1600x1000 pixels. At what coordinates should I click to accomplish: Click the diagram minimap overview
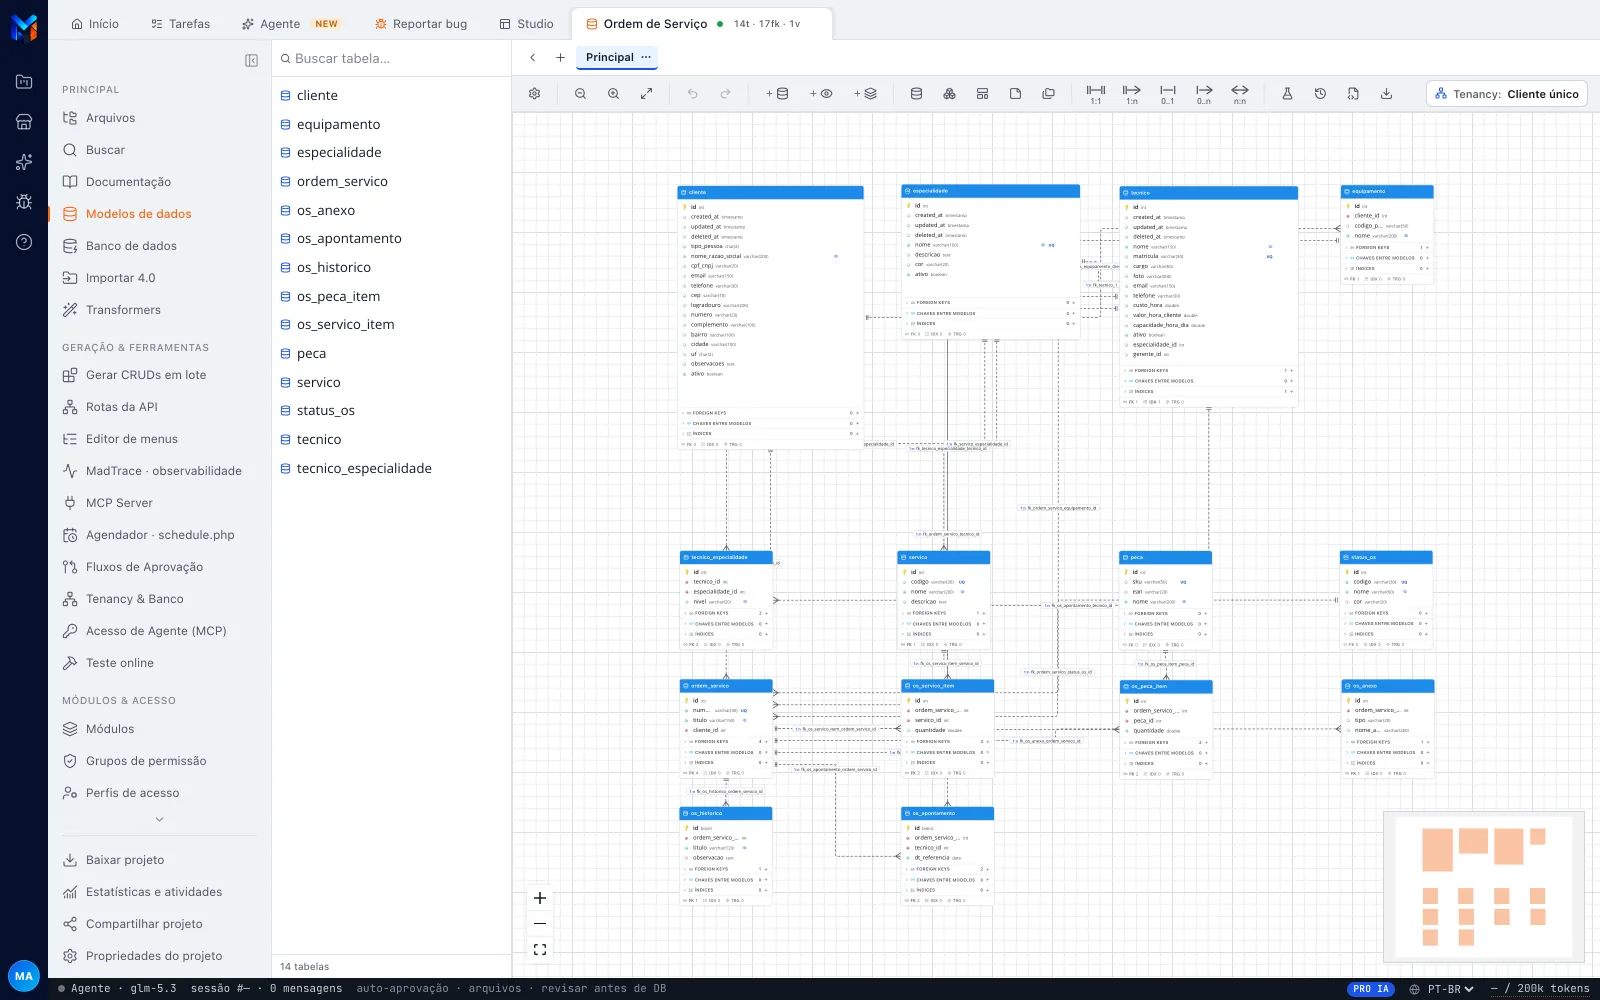tap(1485, 887)
